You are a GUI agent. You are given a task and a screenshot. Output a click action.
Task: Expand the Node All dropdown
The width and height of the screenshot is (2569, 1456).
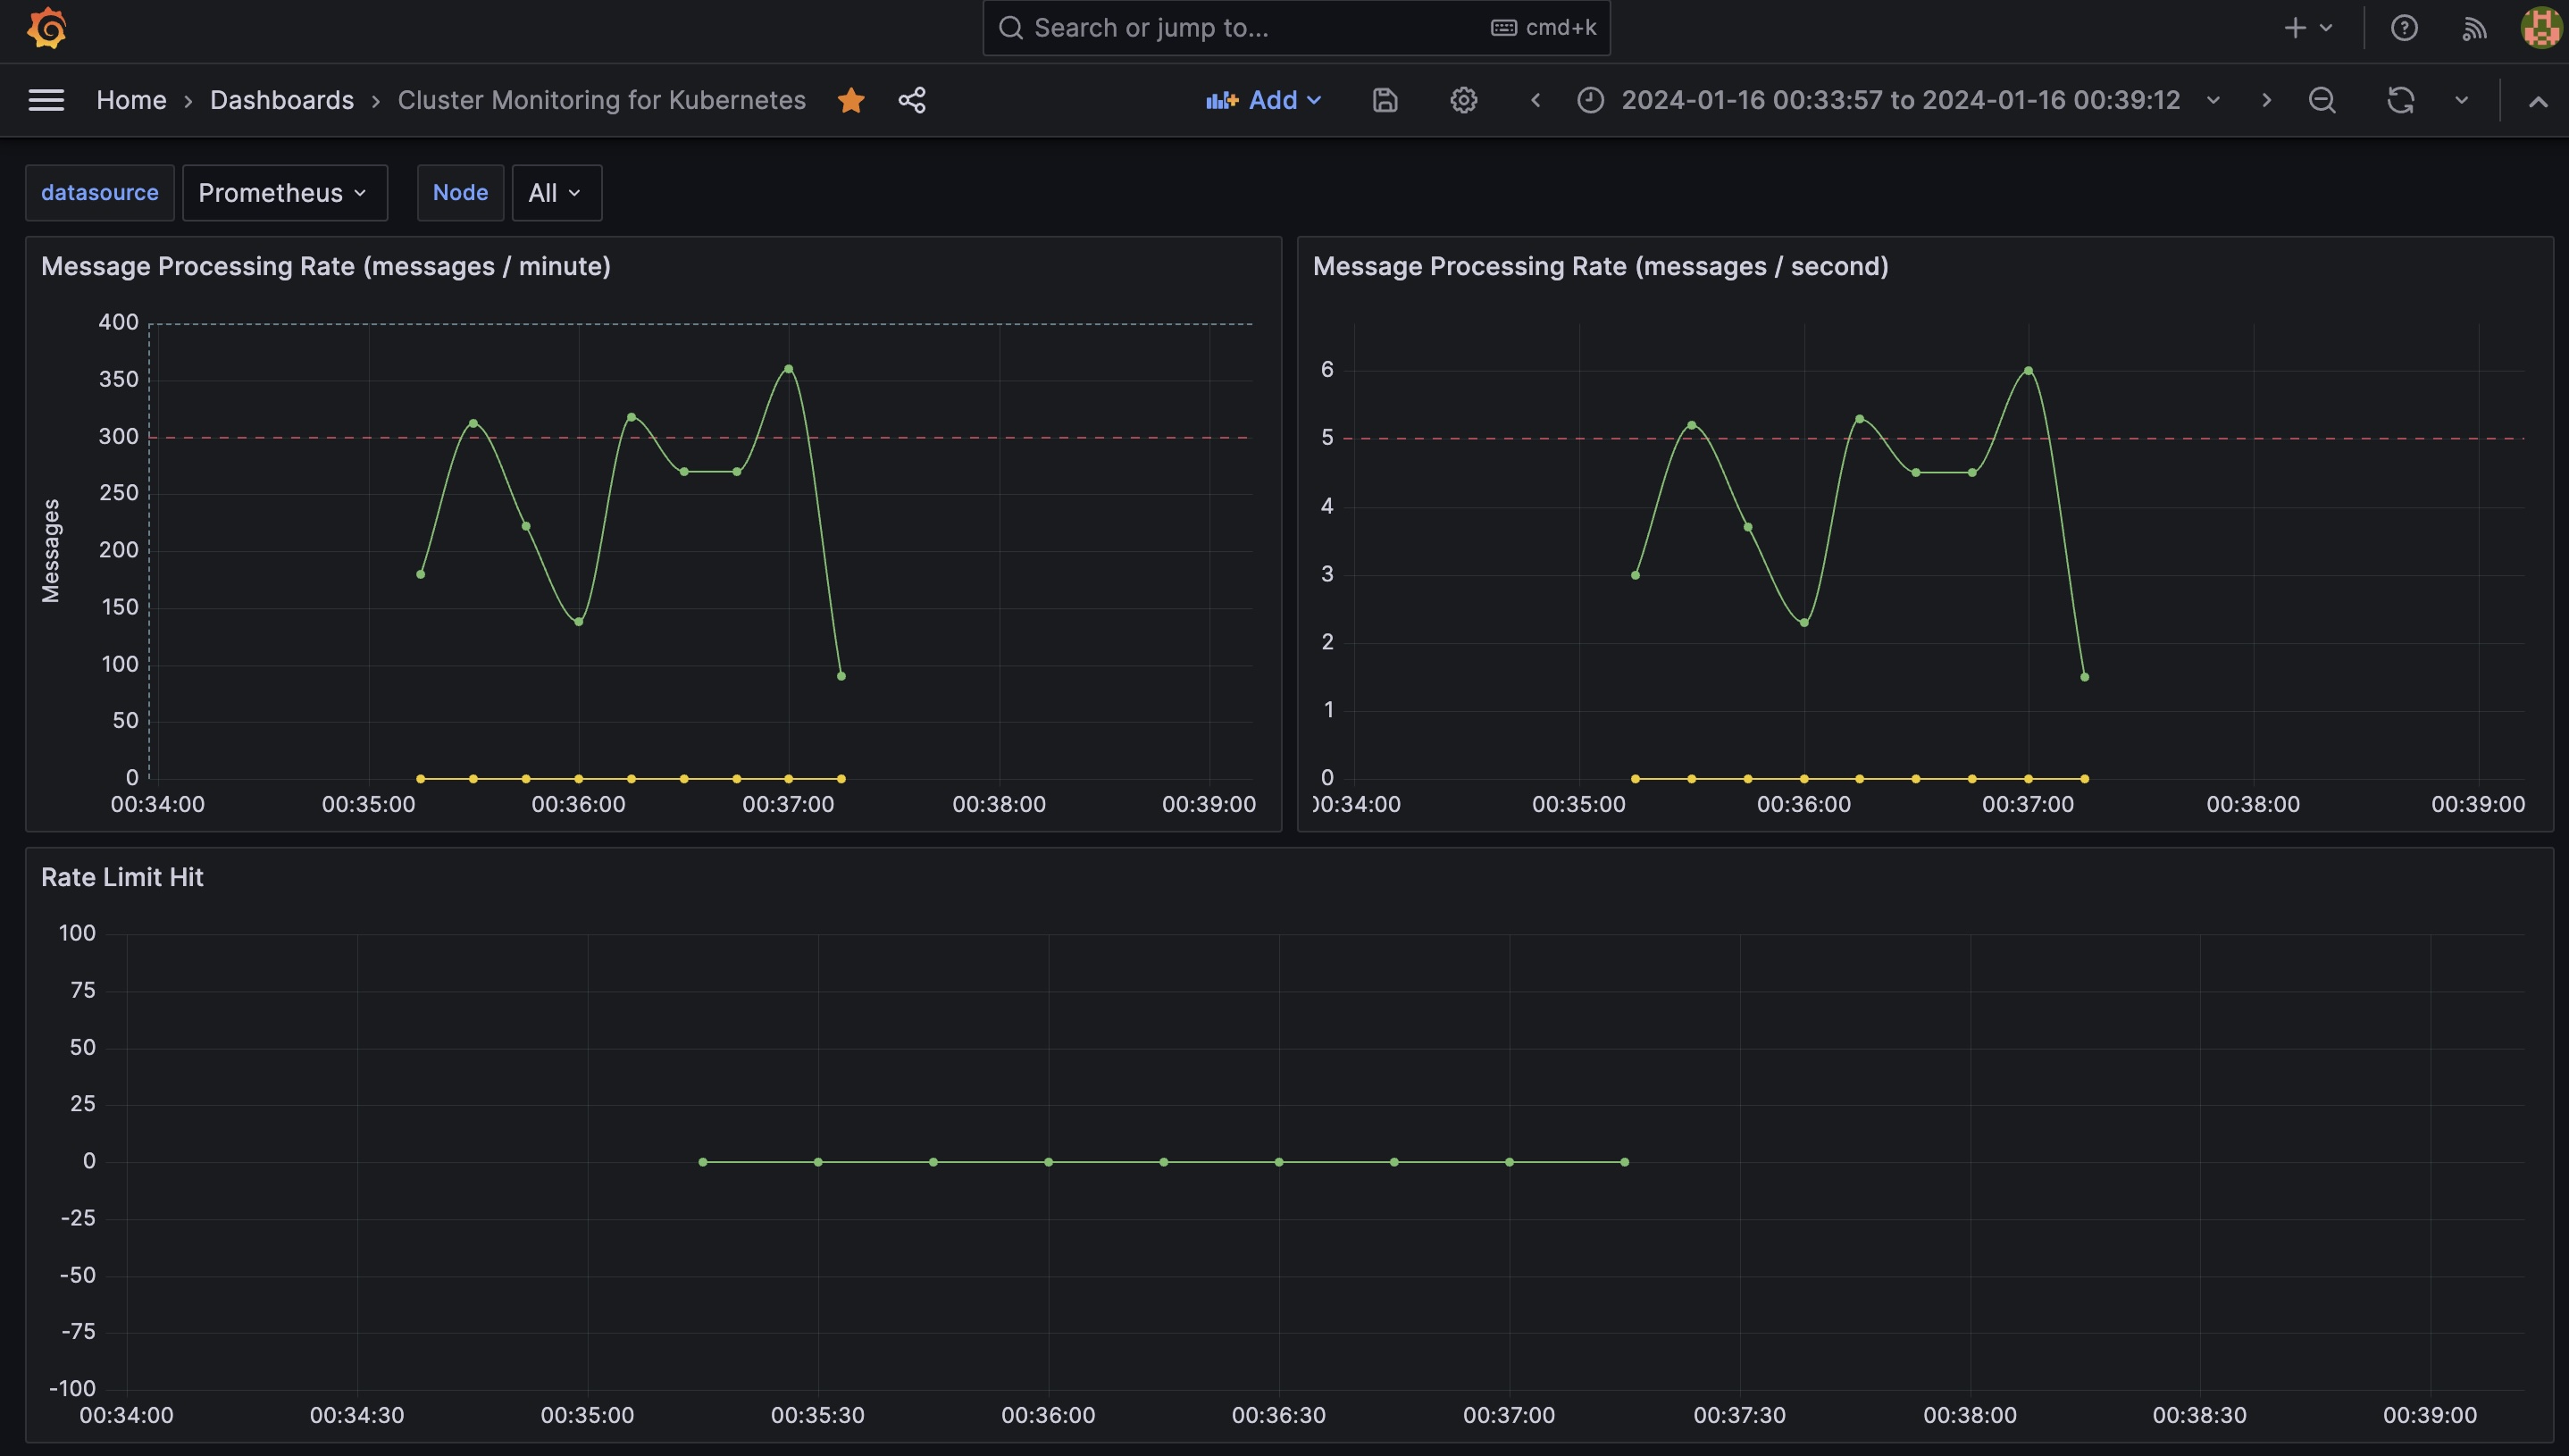[x=556, y=193]
